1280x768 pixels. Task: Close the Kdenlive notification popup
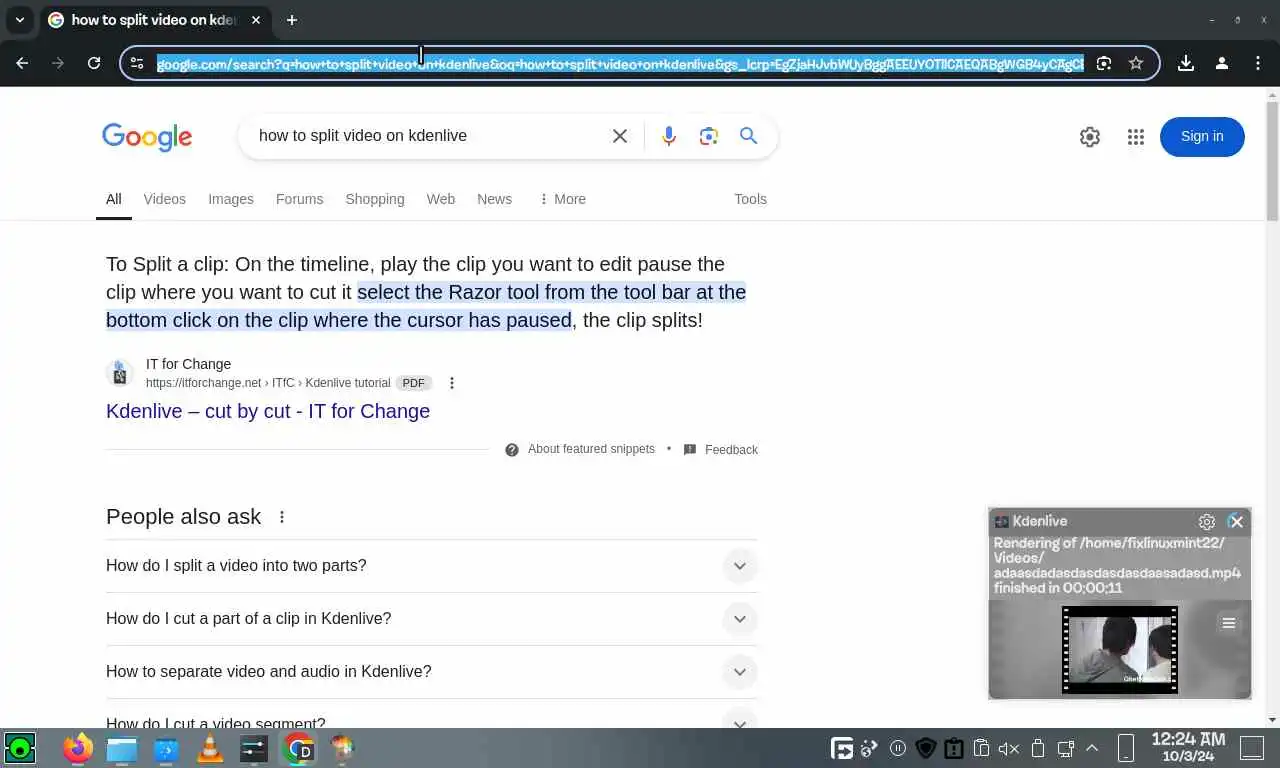point(1236,521)
